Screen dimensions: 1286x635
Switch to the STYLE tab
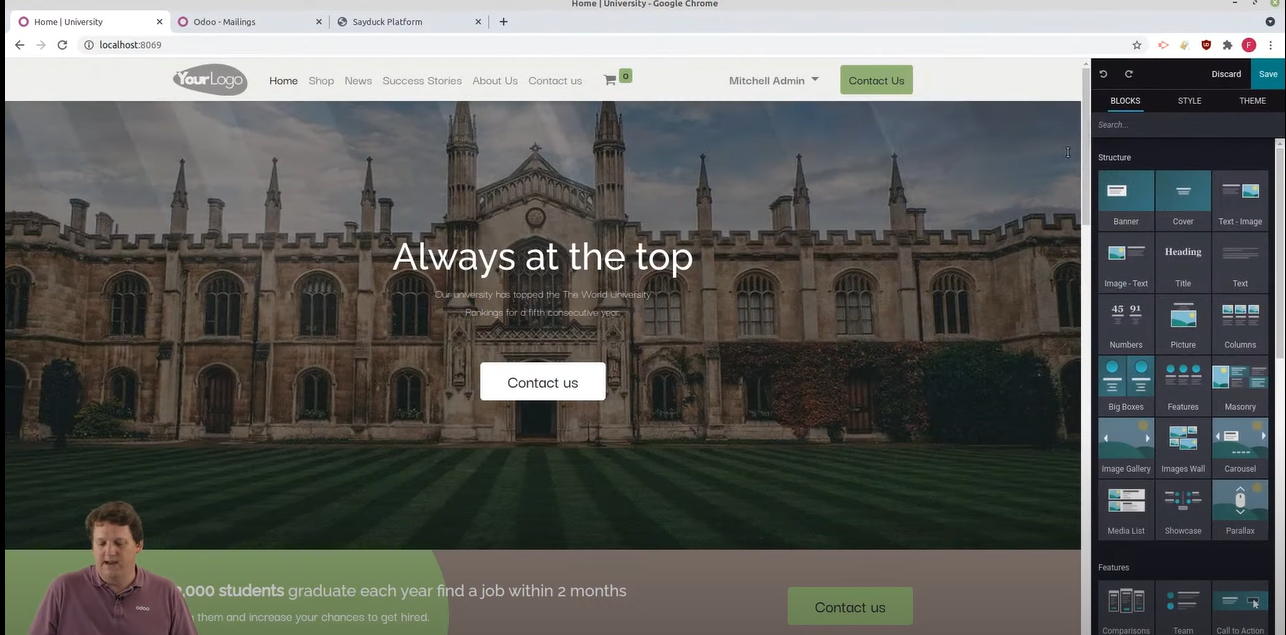click(1189, 101)
